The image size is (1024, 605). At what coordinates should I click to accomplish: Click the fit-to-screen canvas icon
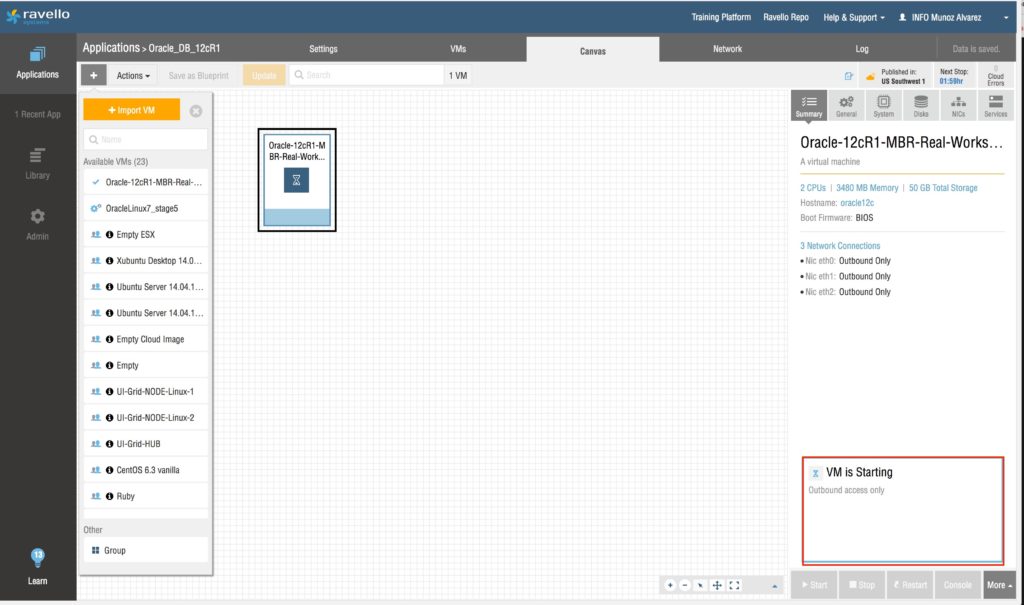pyautogui.click(x=734, y=585)
